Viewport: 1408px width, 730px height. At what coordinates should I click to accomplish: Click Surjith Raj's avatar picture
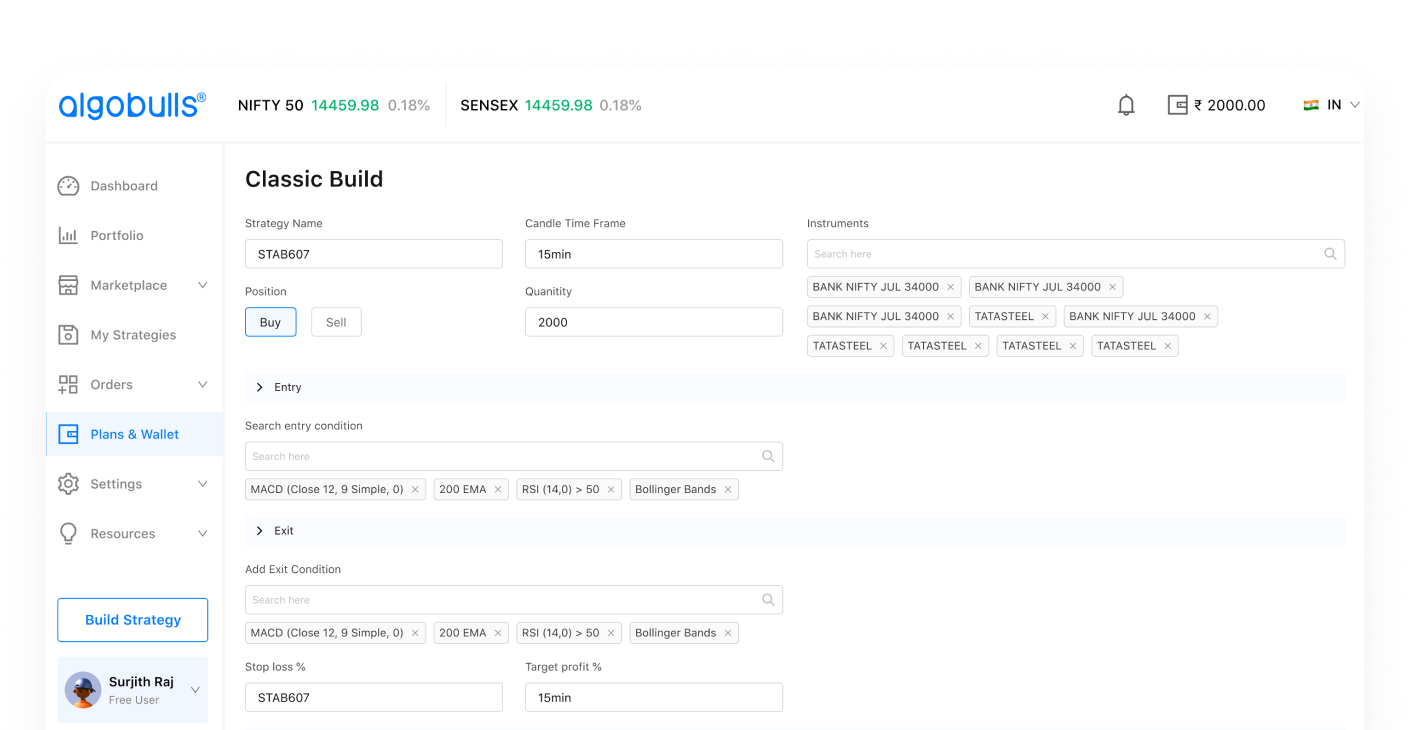[x=83, y=690]
